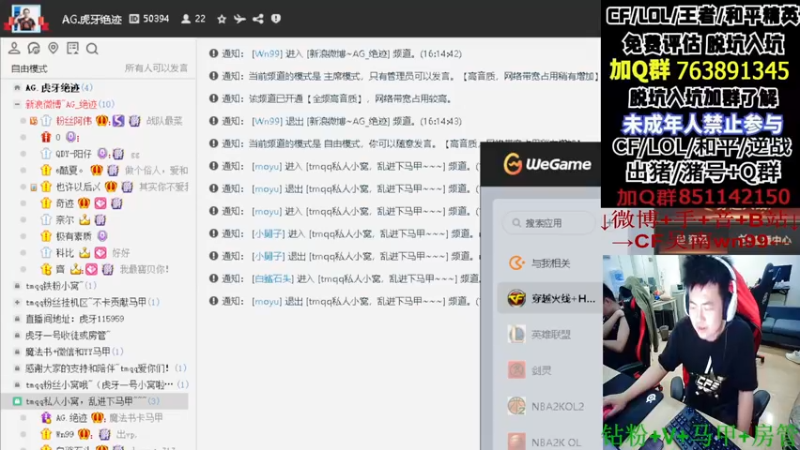Expand the tmqq粉丝挂机区 sub-channel
Image resolution: width=800 pixels, height=450 pixels.
click(17, 302)
